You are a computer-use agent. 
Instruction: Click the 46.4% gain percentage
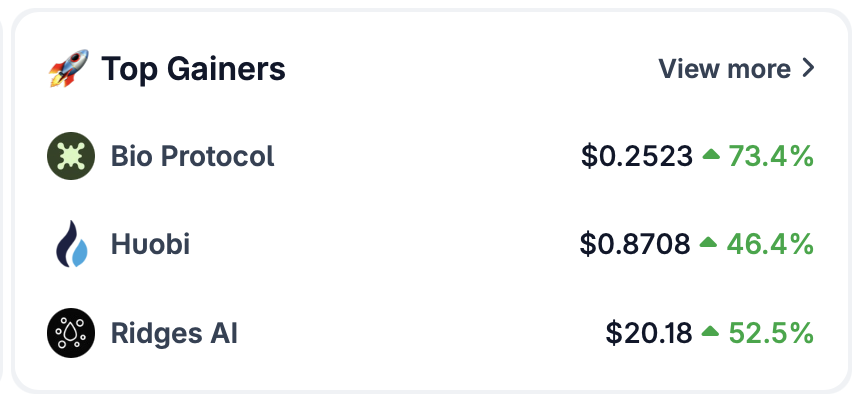[x=770, y=244]
